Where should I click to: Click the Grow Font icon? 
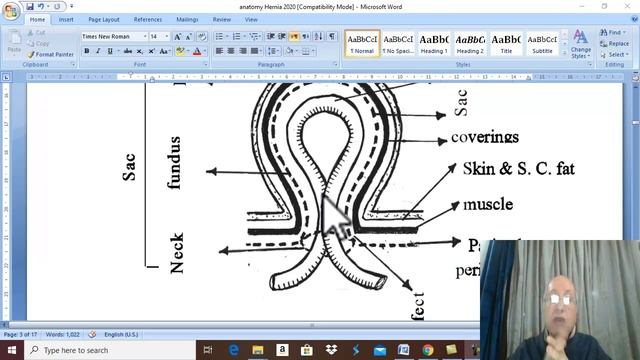[178, 37]
